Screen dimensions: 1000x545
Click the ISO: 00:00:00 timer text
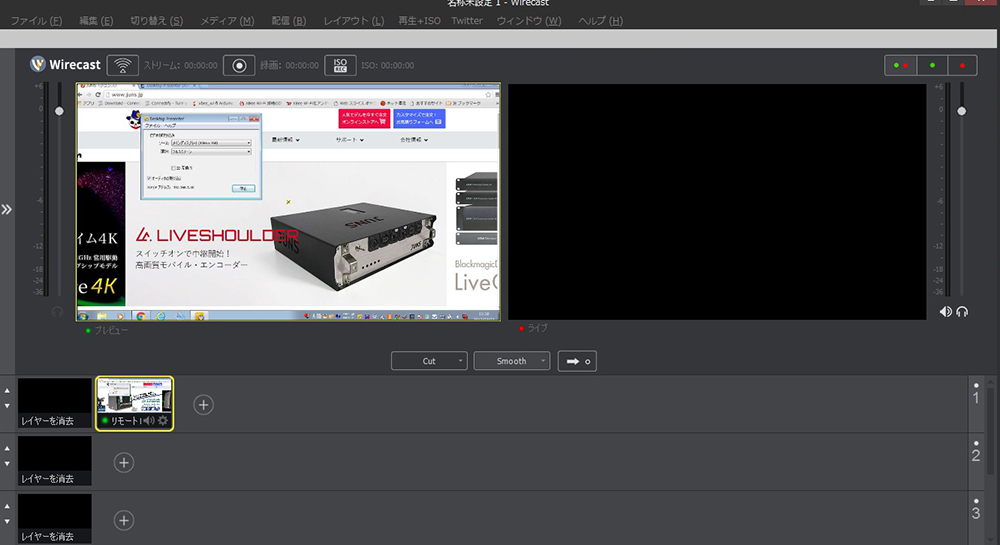click(x=387, y=65)
